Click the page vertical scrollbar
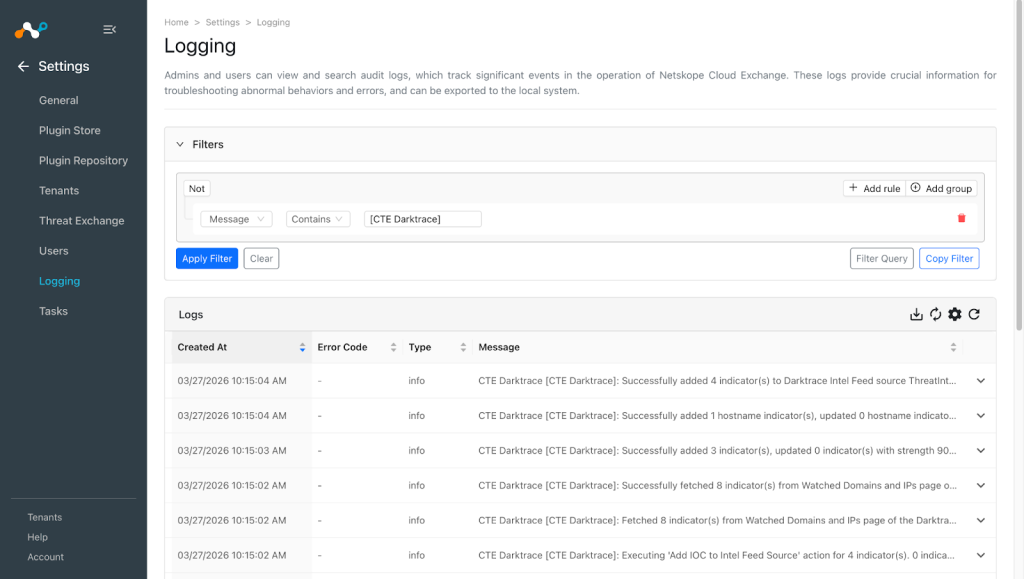The image size is (1024, 579). [x=1019, y=163]
